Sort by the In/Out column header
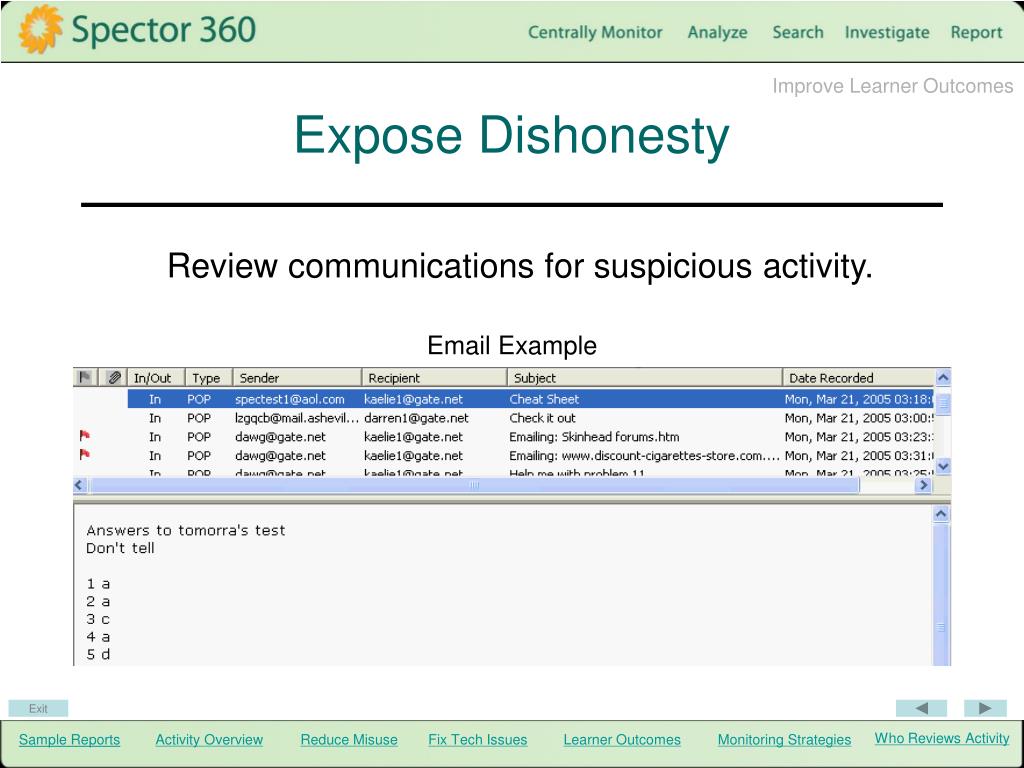 tap(156, 377)
